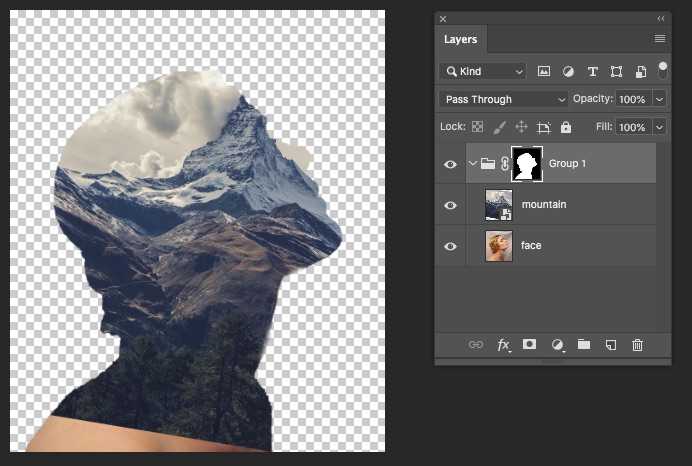The height and width of the screenshot is (466, 692).
Task: Filter layers by pixel layer type
Action: pos(544,72)
